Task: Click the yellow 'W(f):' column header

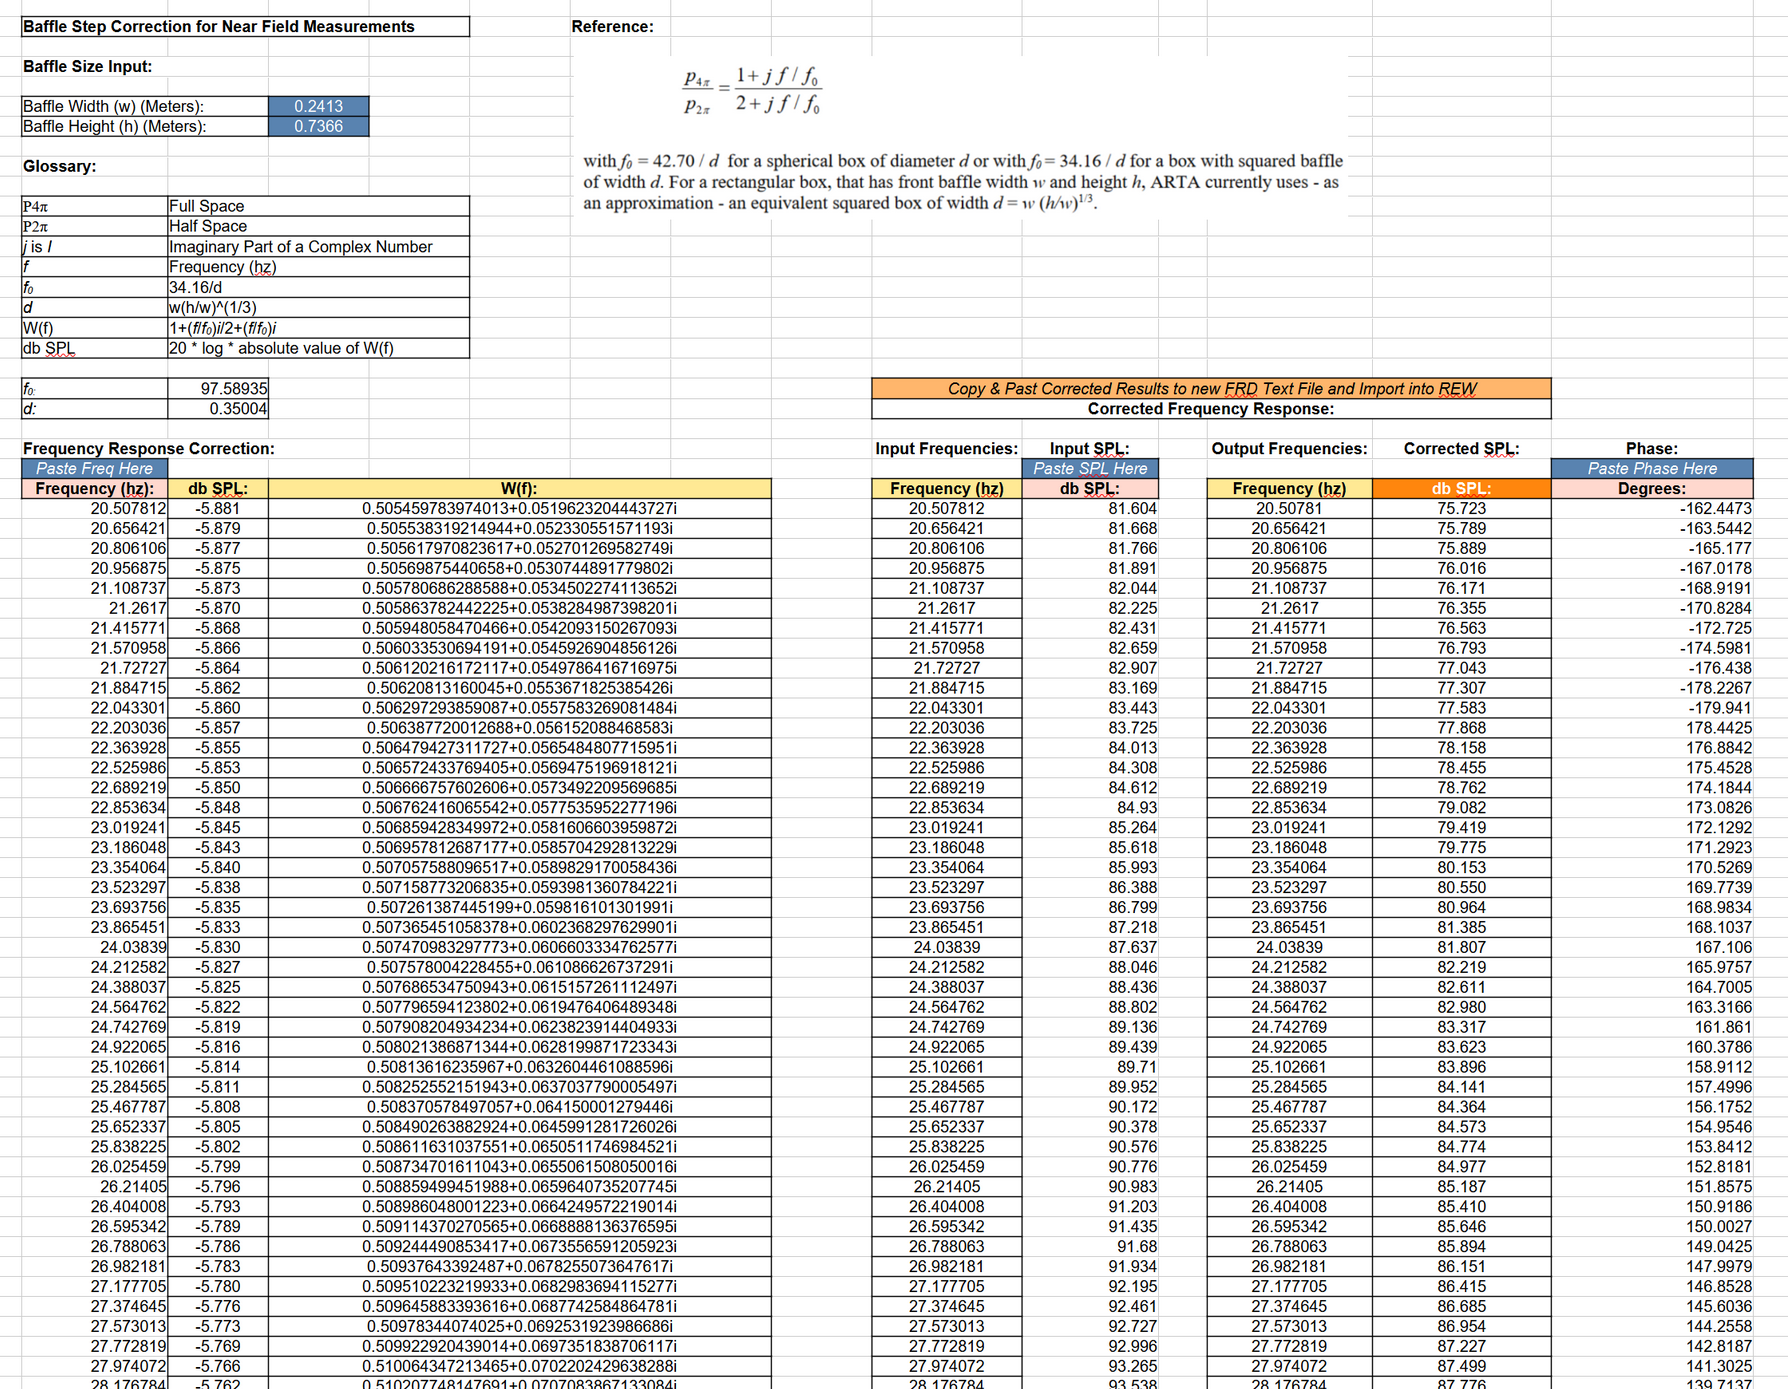Action: point(519,488)
